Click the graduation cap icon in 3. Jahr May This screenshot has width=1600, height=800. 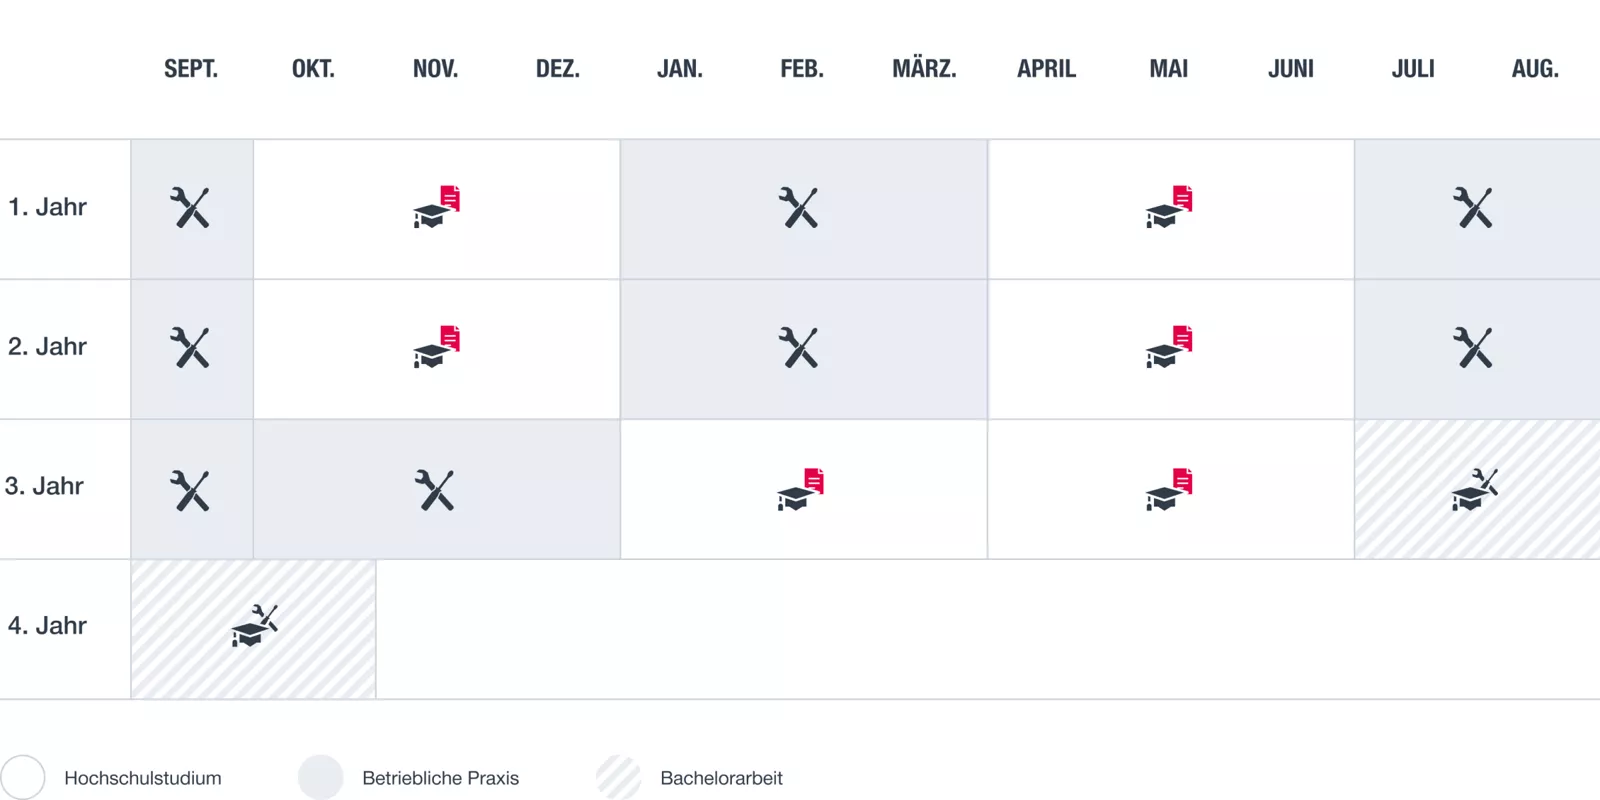click(x=1169, y=489)
